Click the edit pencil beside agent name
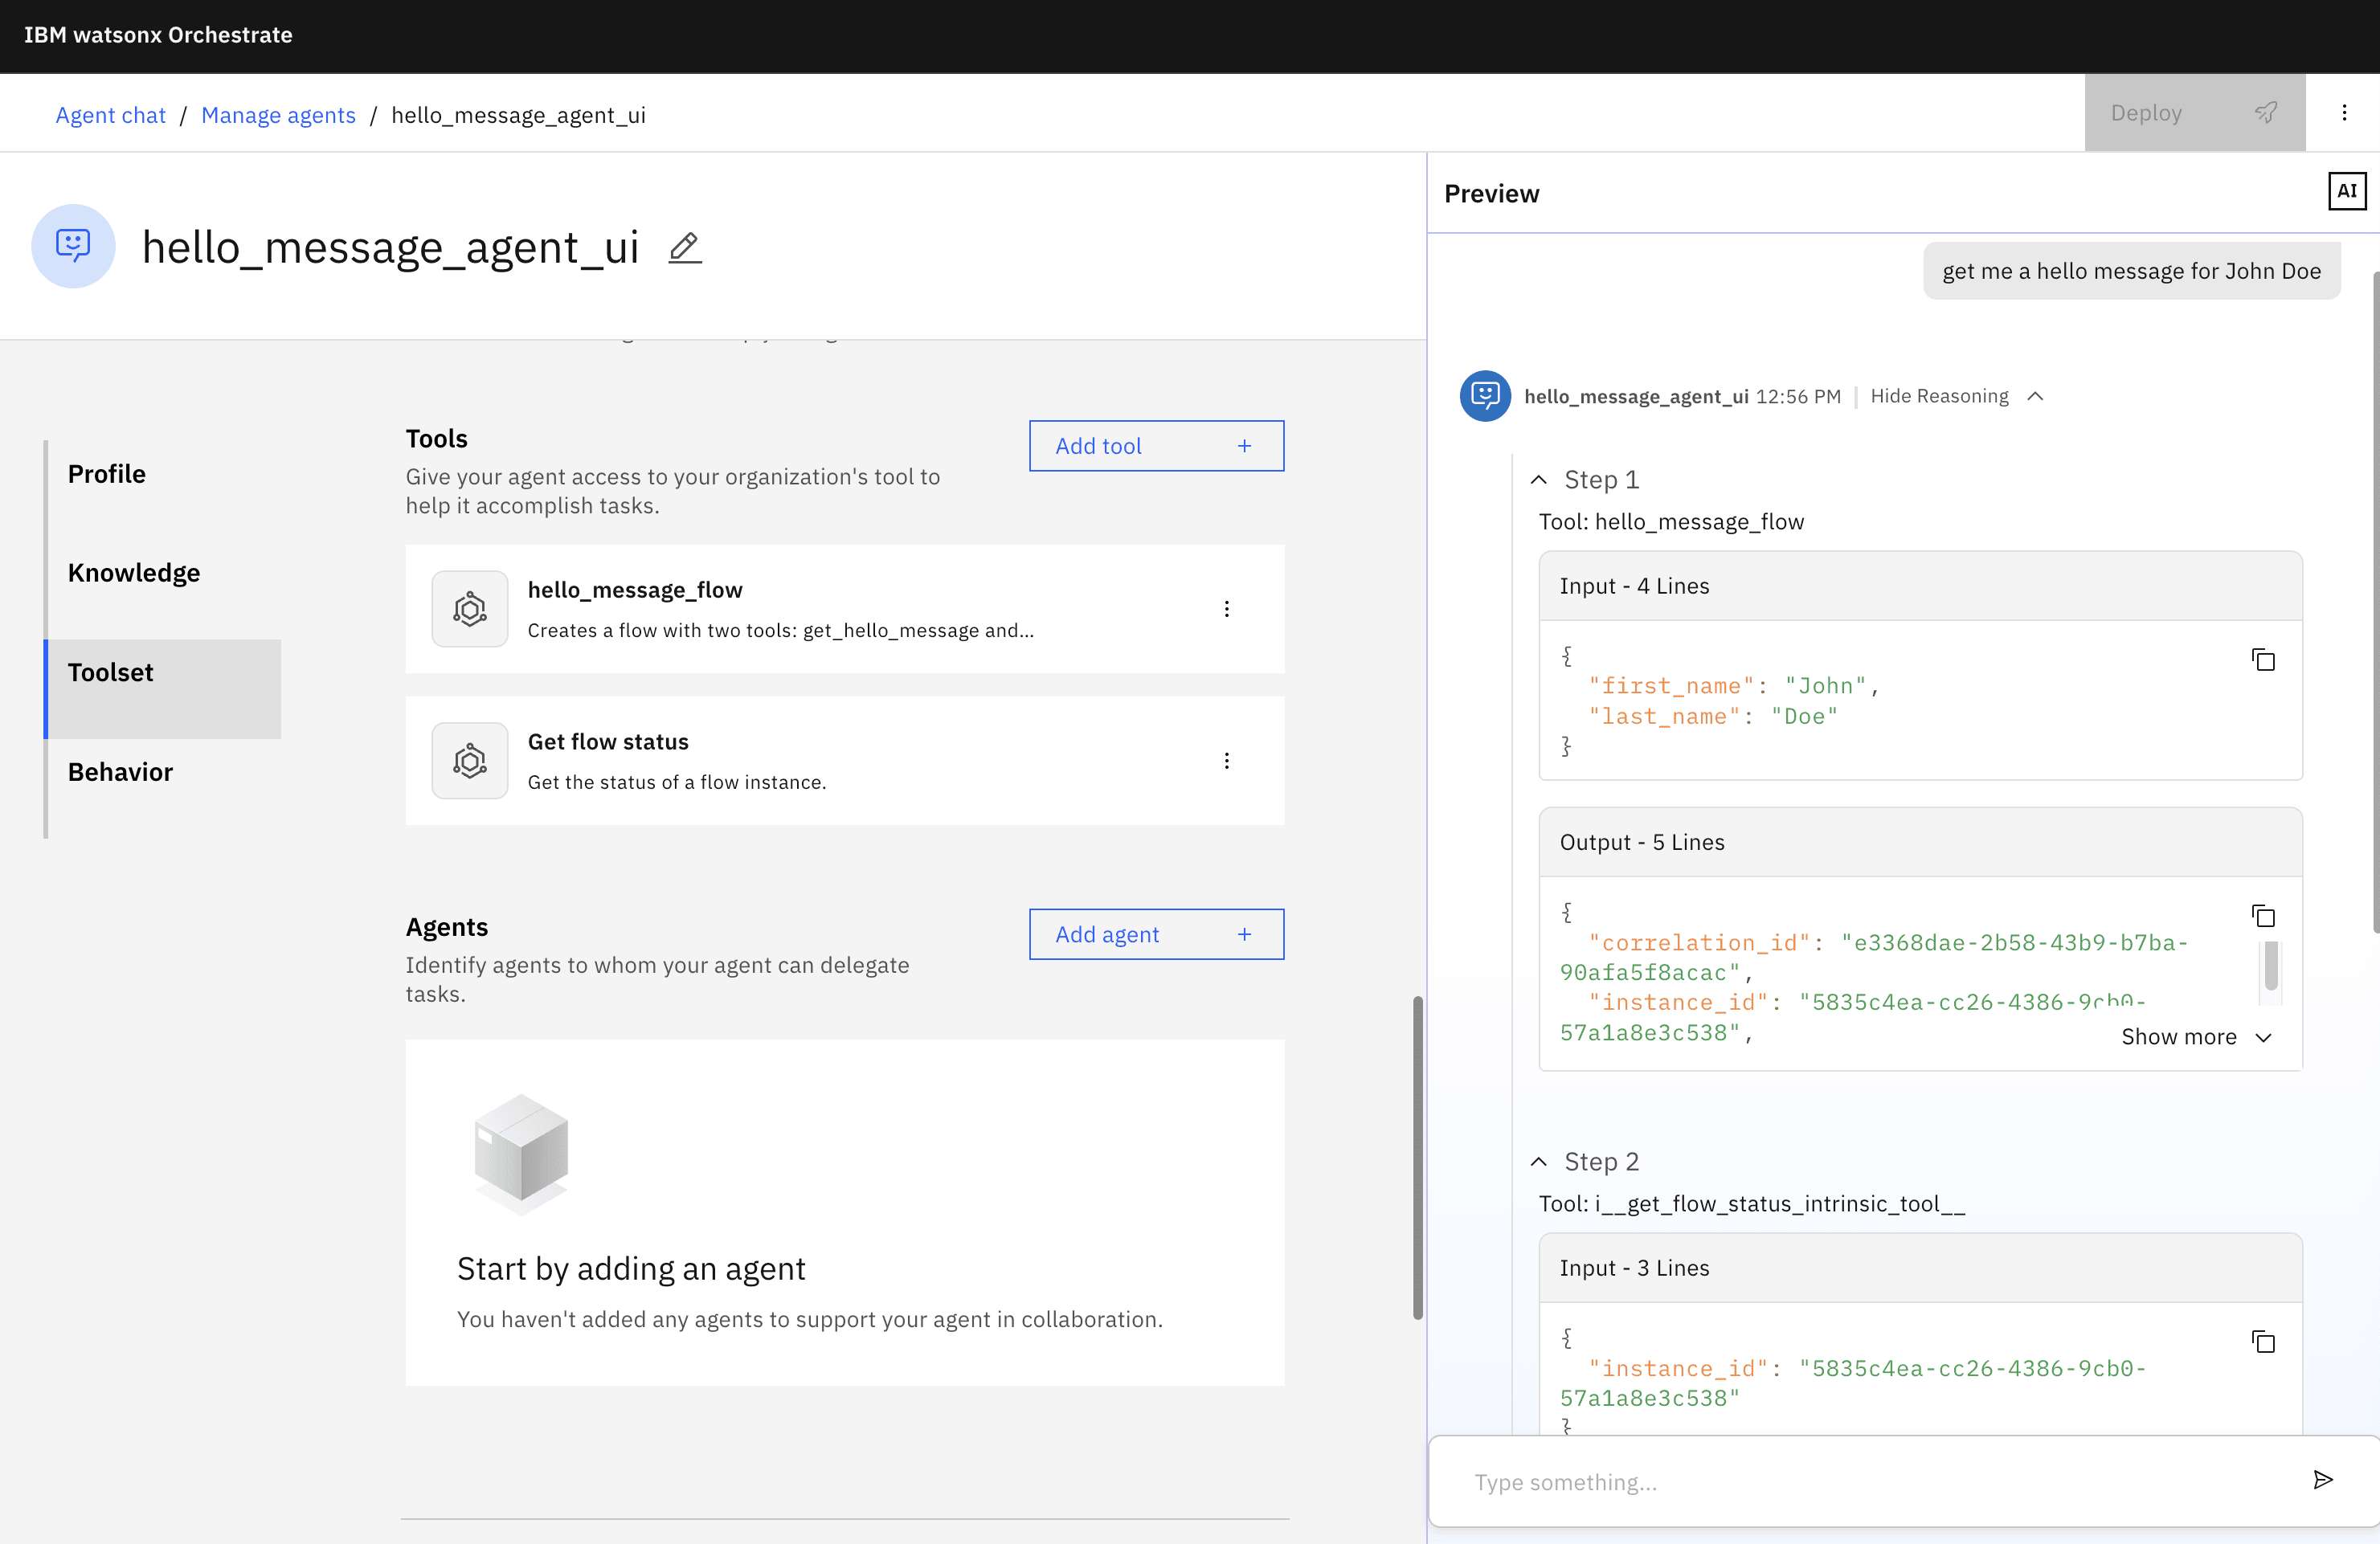The height and width of the screenshot is (1544, 2380). point(685,247)
